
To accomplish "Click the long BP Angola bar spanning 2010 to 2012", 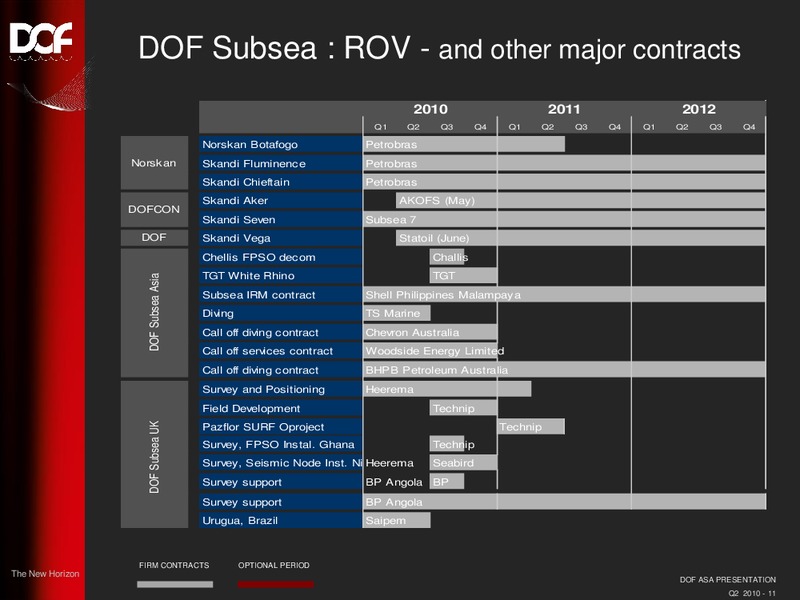I will click(x=564, y=502).
